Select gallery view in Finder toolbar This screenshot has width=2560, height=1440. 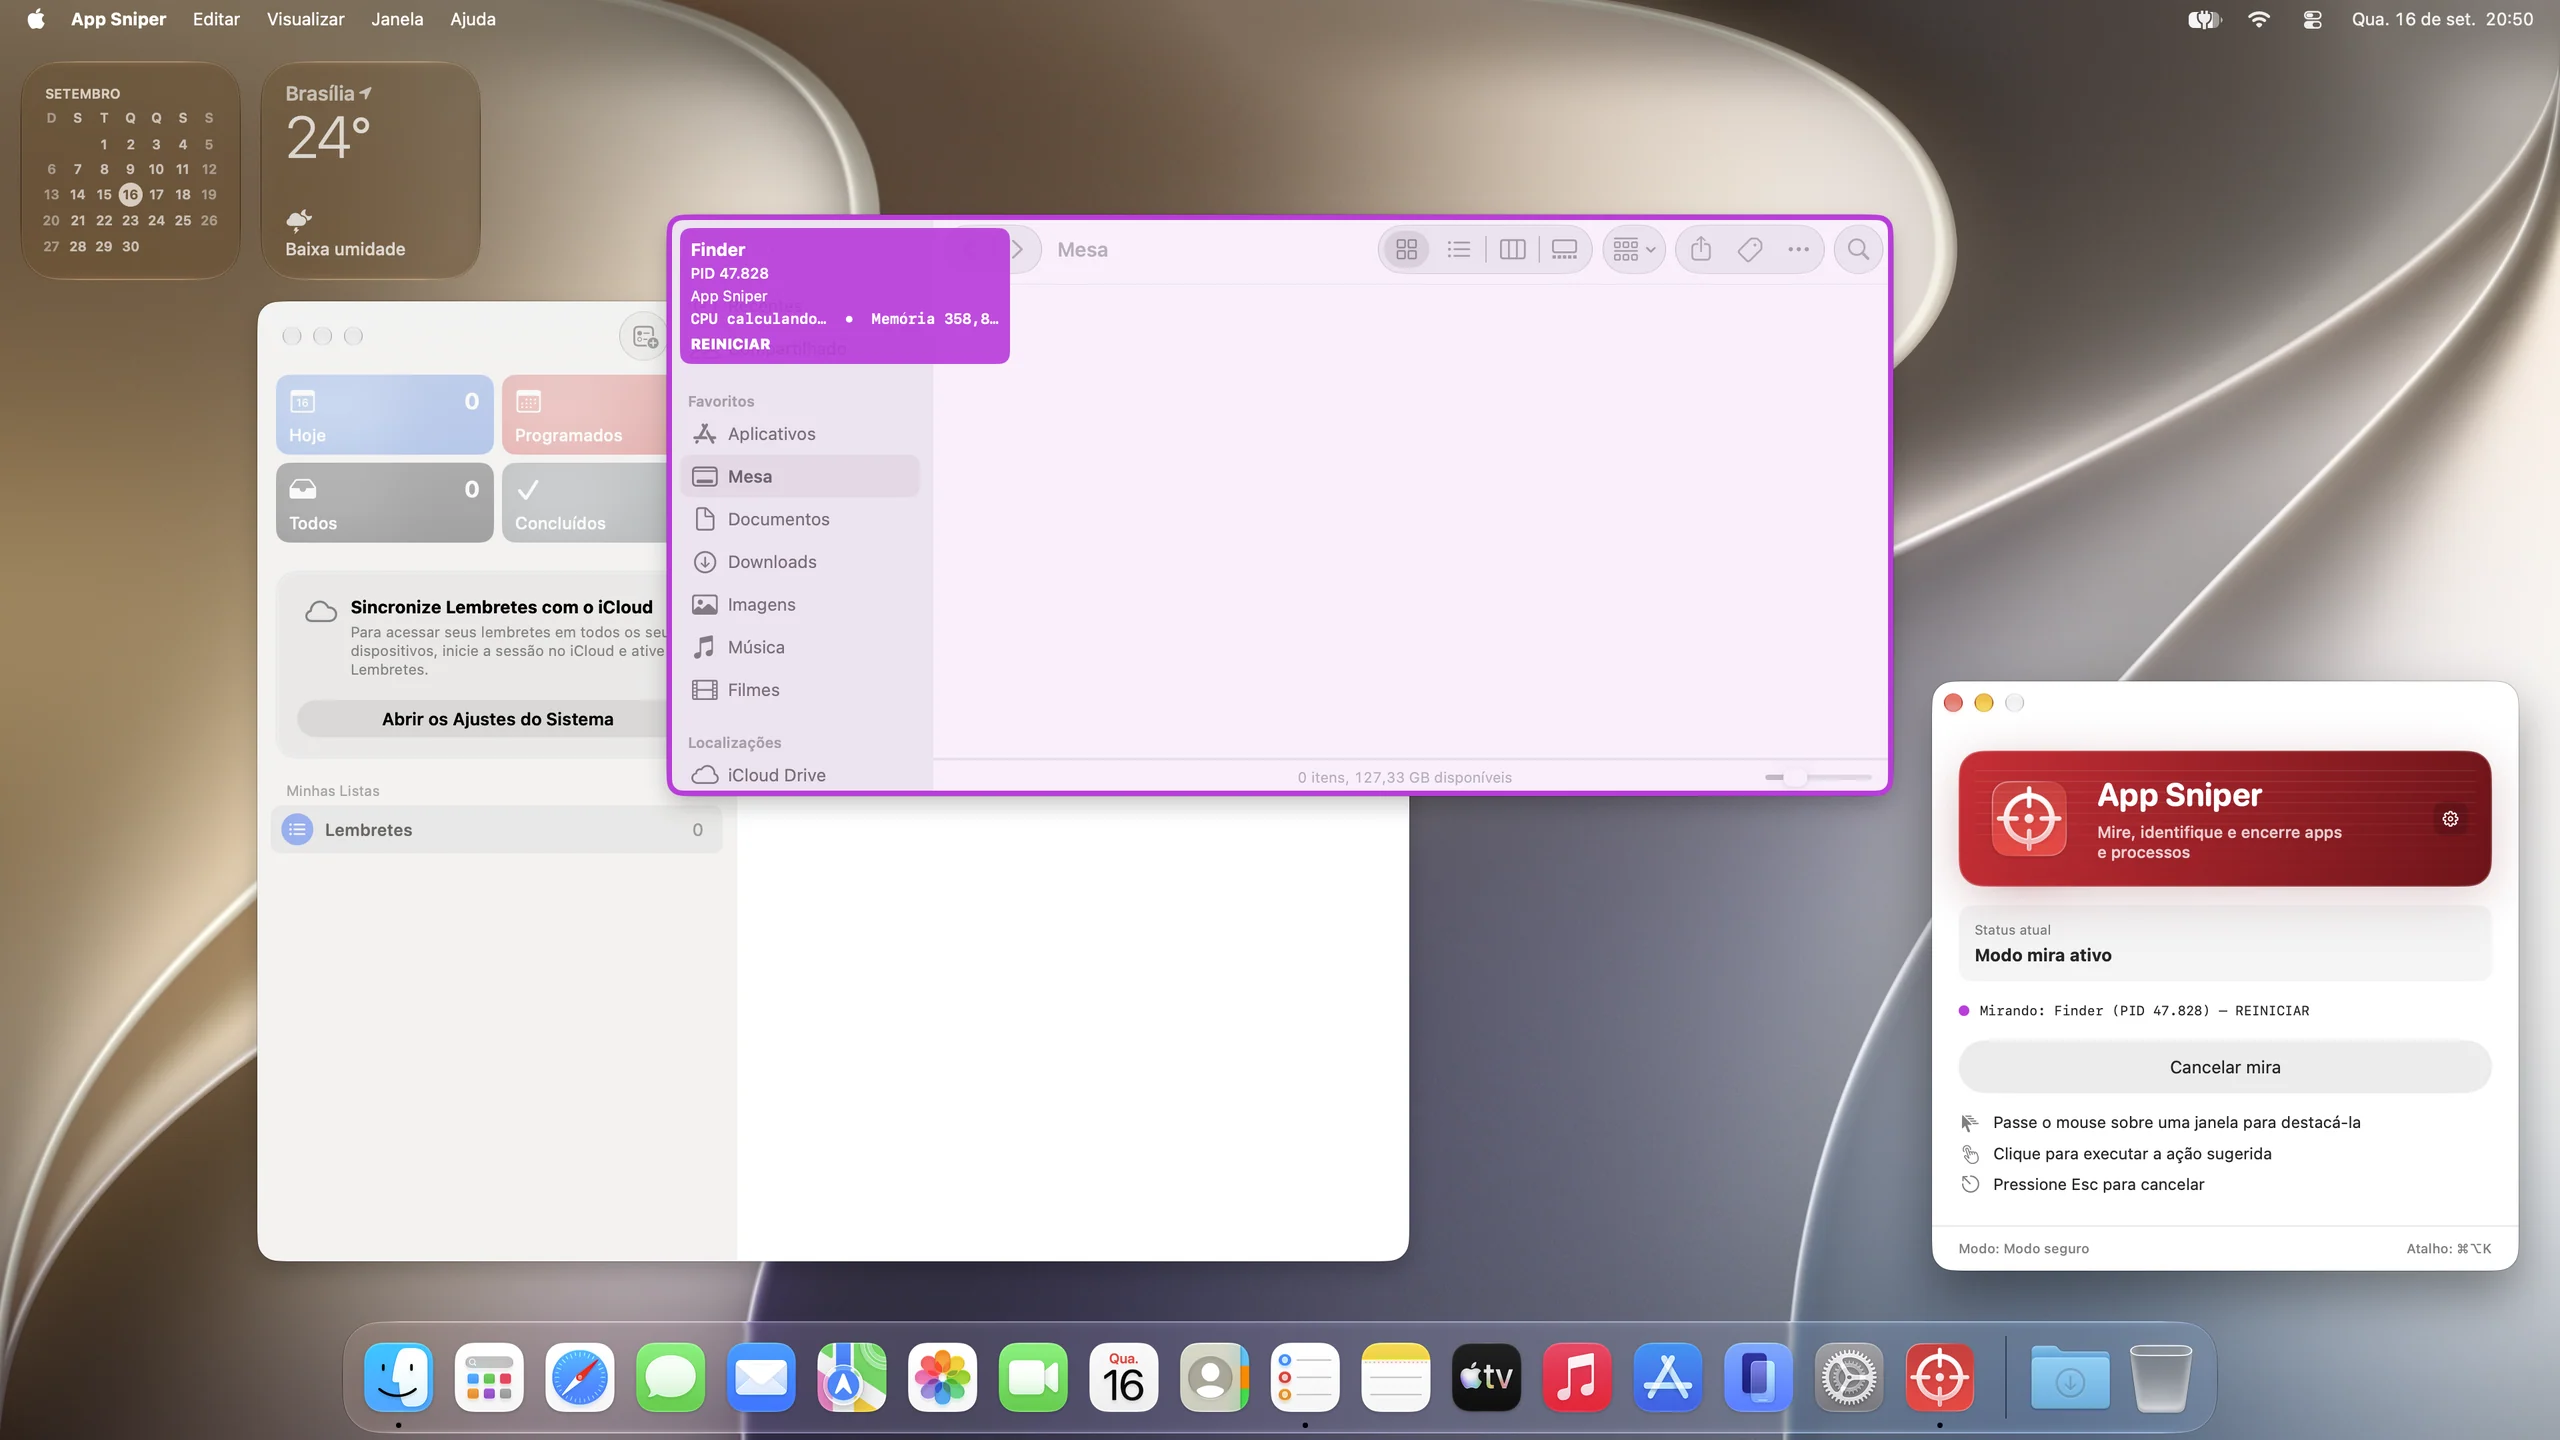[1564, 250]
